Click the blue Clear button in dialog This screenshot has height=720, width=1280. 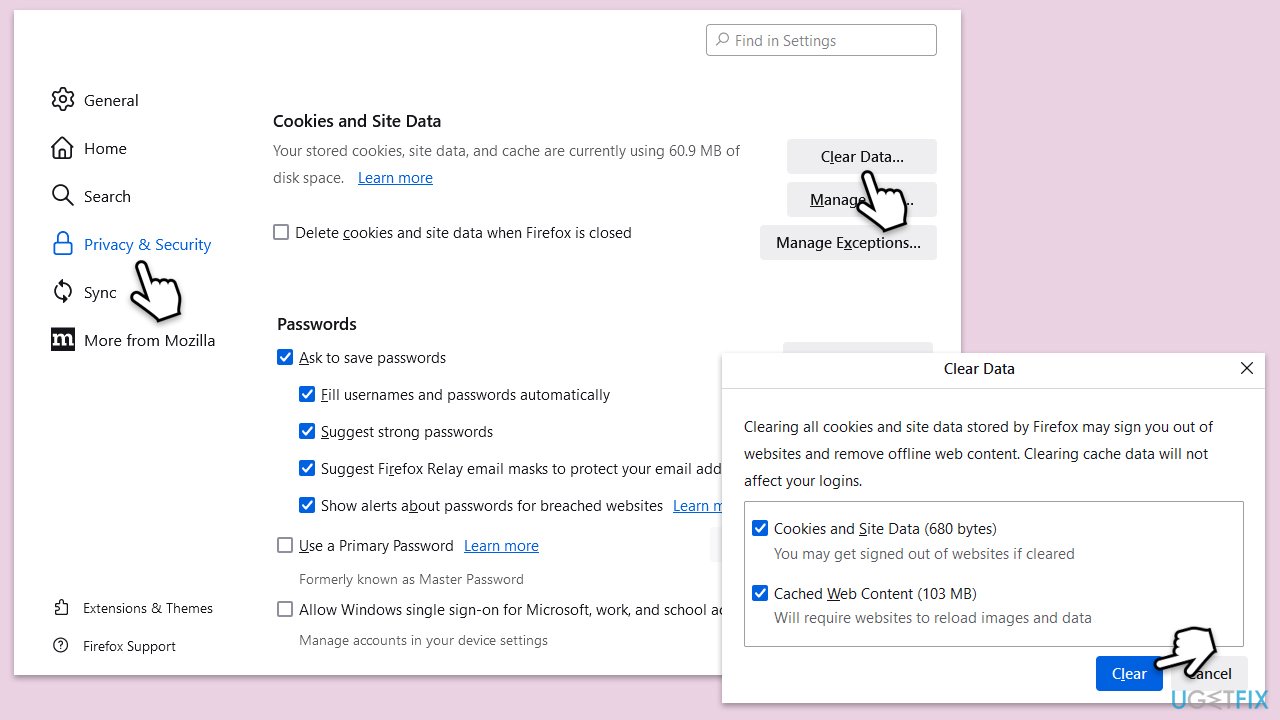click(1129, 673)
